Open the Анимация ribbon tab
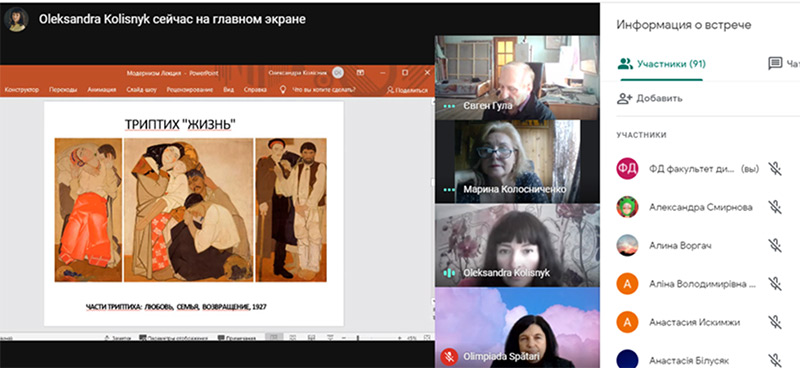800x368 pixels. [x=102, y=89]
